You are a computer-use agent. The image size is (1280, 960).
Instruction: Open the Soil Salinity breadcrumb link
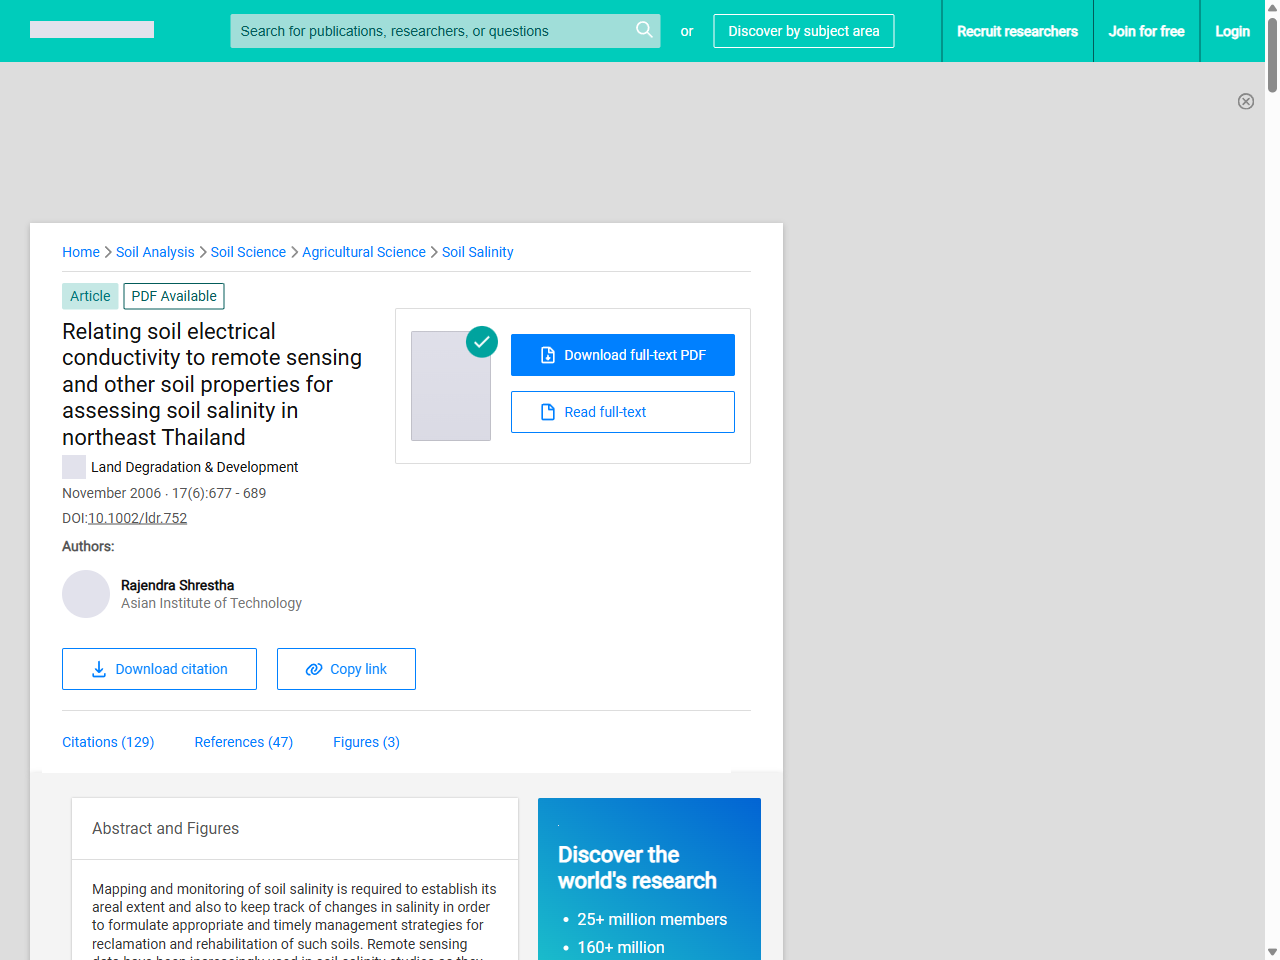point(477,252)
